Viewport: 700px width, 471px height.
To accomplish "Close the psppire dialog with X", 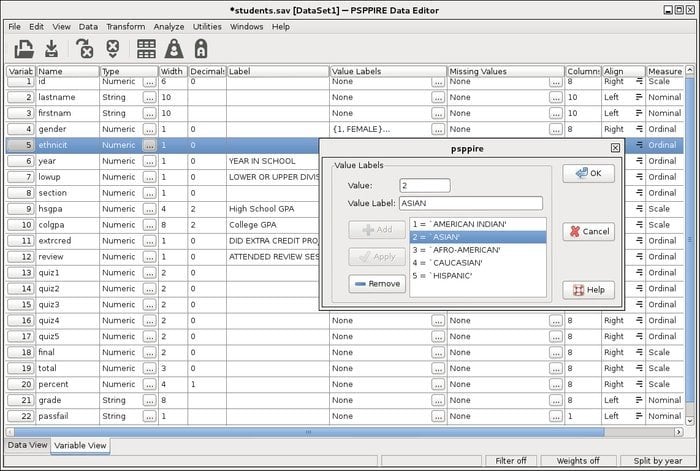I will (x=615, y=148).
